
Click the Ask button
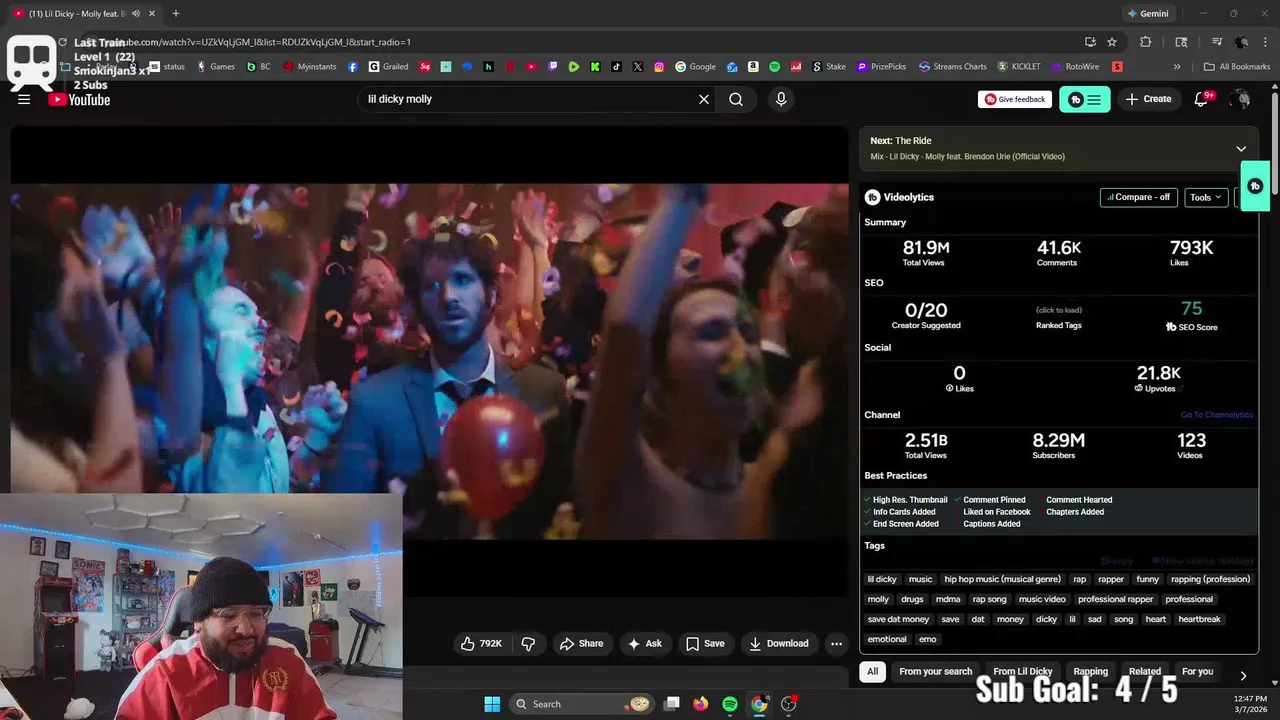click(644, 643)
